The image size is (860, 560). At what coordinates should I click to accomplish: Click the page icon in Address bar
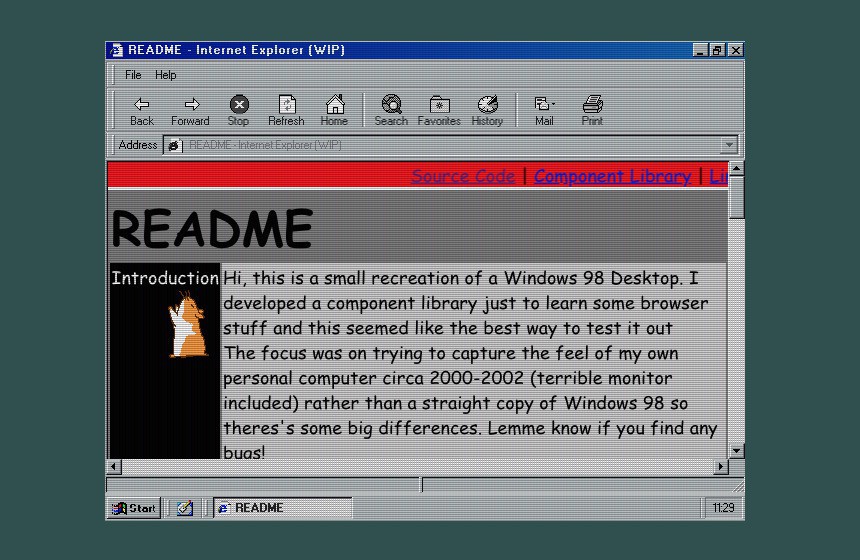click(174, 145)
